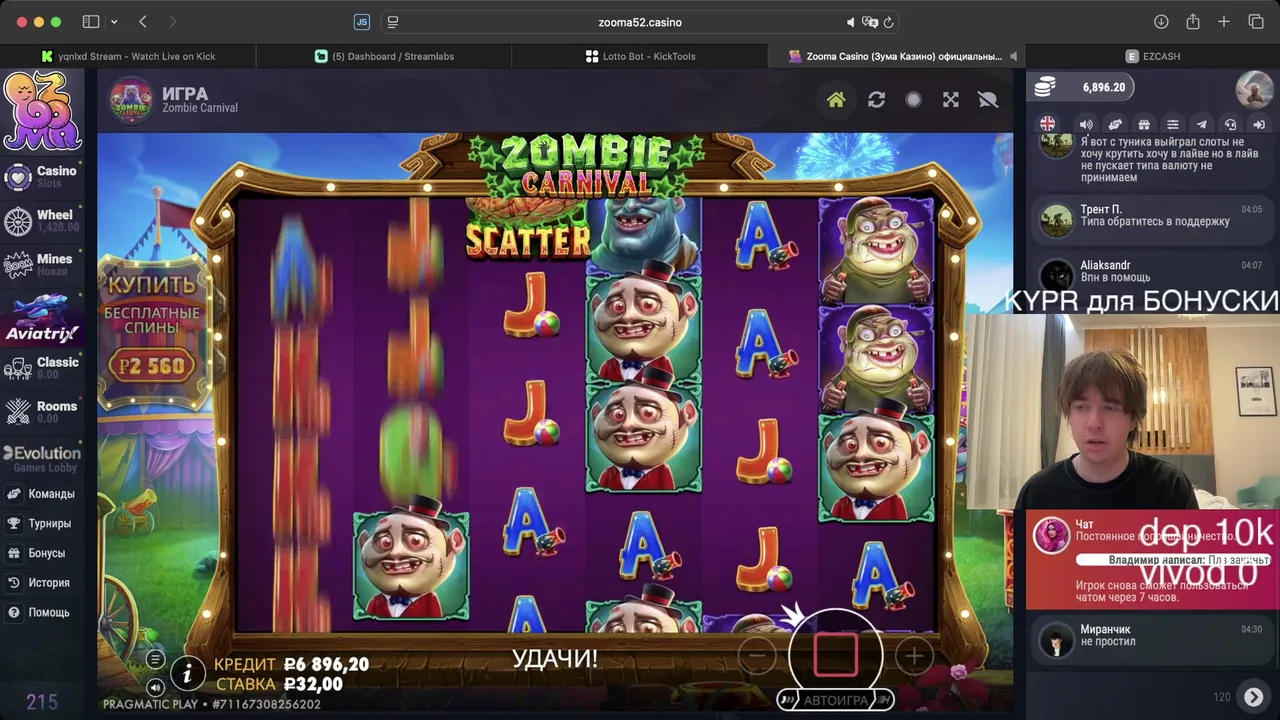Click Миранчик username in chat
The width and height of the screenshot is (1280, 720).
1105,629
